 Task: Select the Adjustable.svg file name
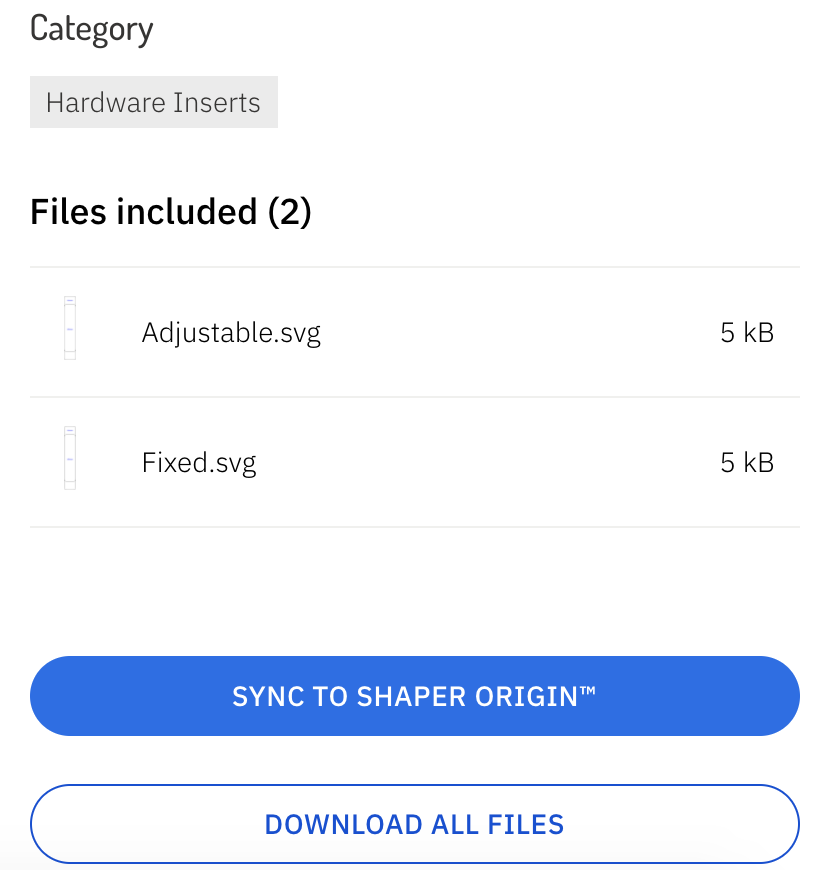pyautogui.click(x=231, y=332)
